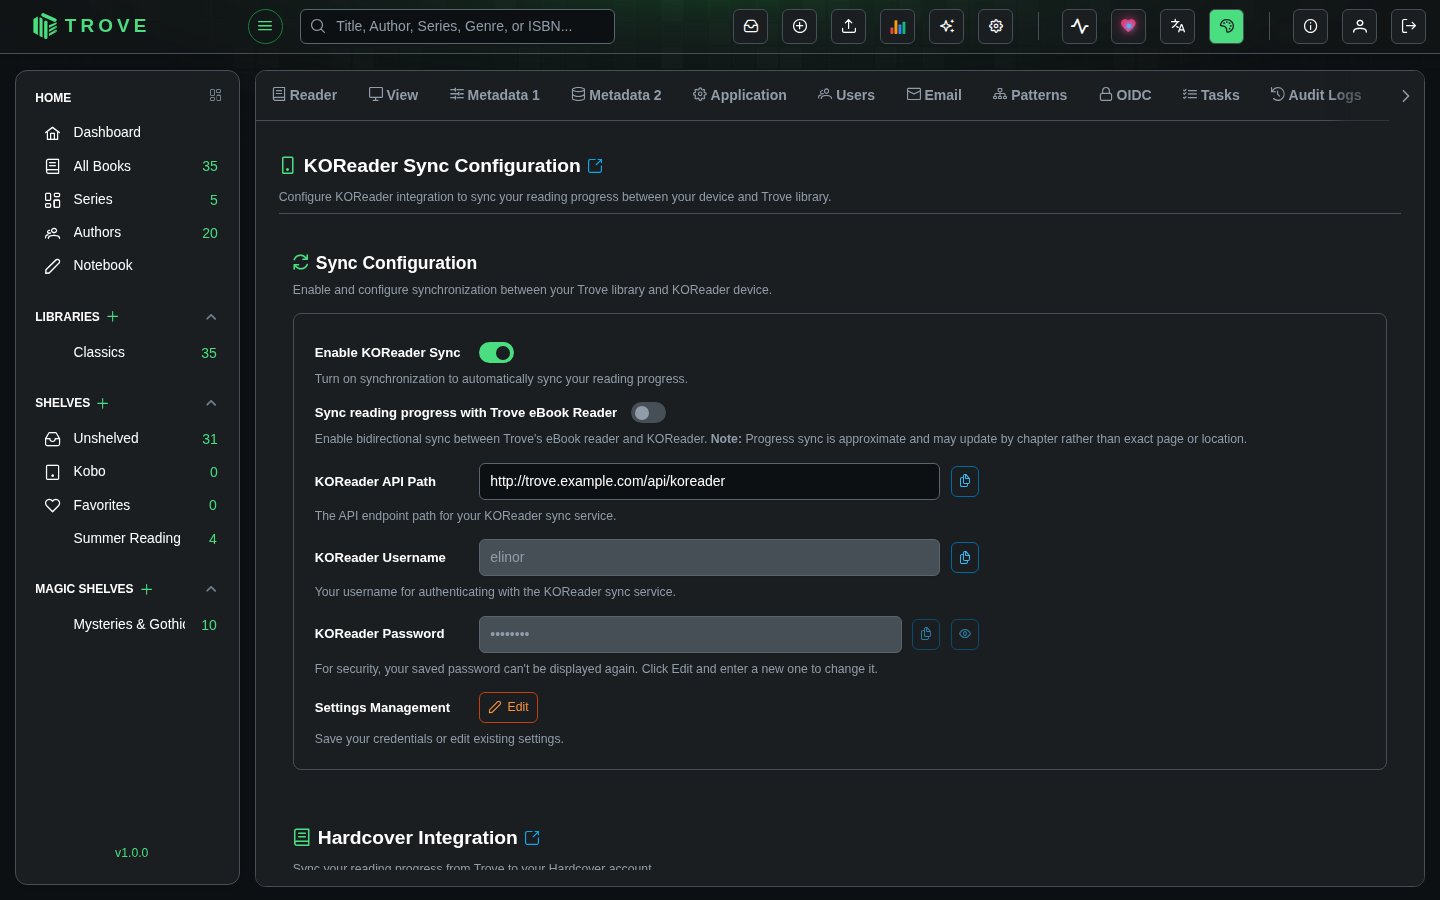Collapse the Magic Shelves section chevron
This screenshot has height=900, width=1440.
coord(211,589)
